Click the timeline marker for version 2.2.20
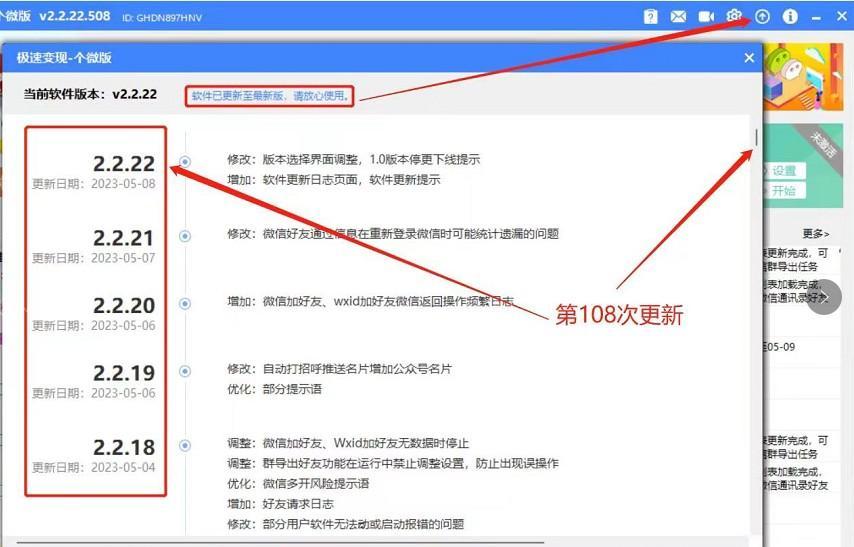The width and height of the screenshot is (854, 547). (x=185, y=303)
